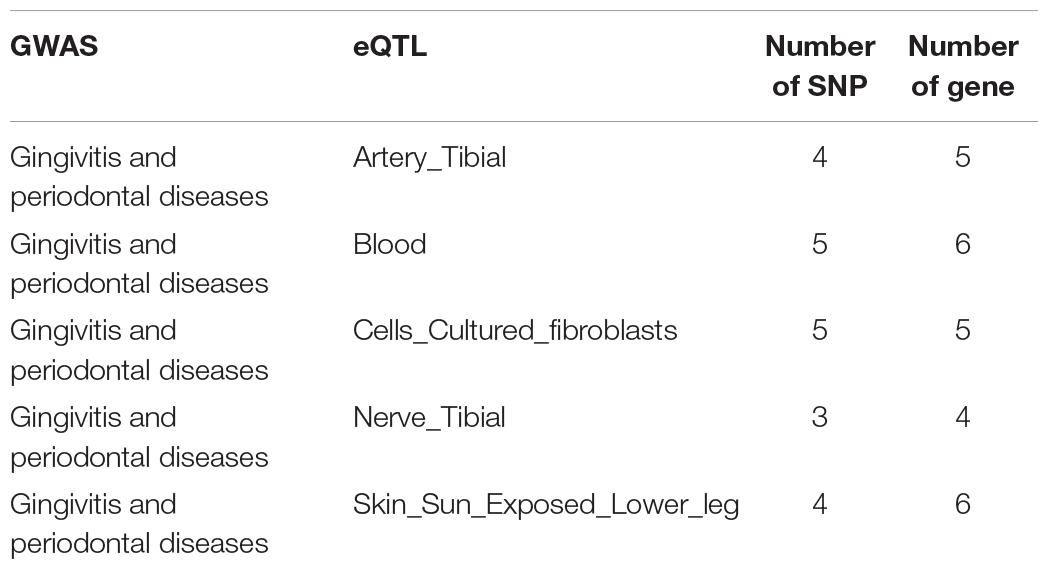Image resolution: width=1050 pixels, height=570 pixels.
Task: Click SNP count 4 for Artery_Tibial
Action: (820, 157)
